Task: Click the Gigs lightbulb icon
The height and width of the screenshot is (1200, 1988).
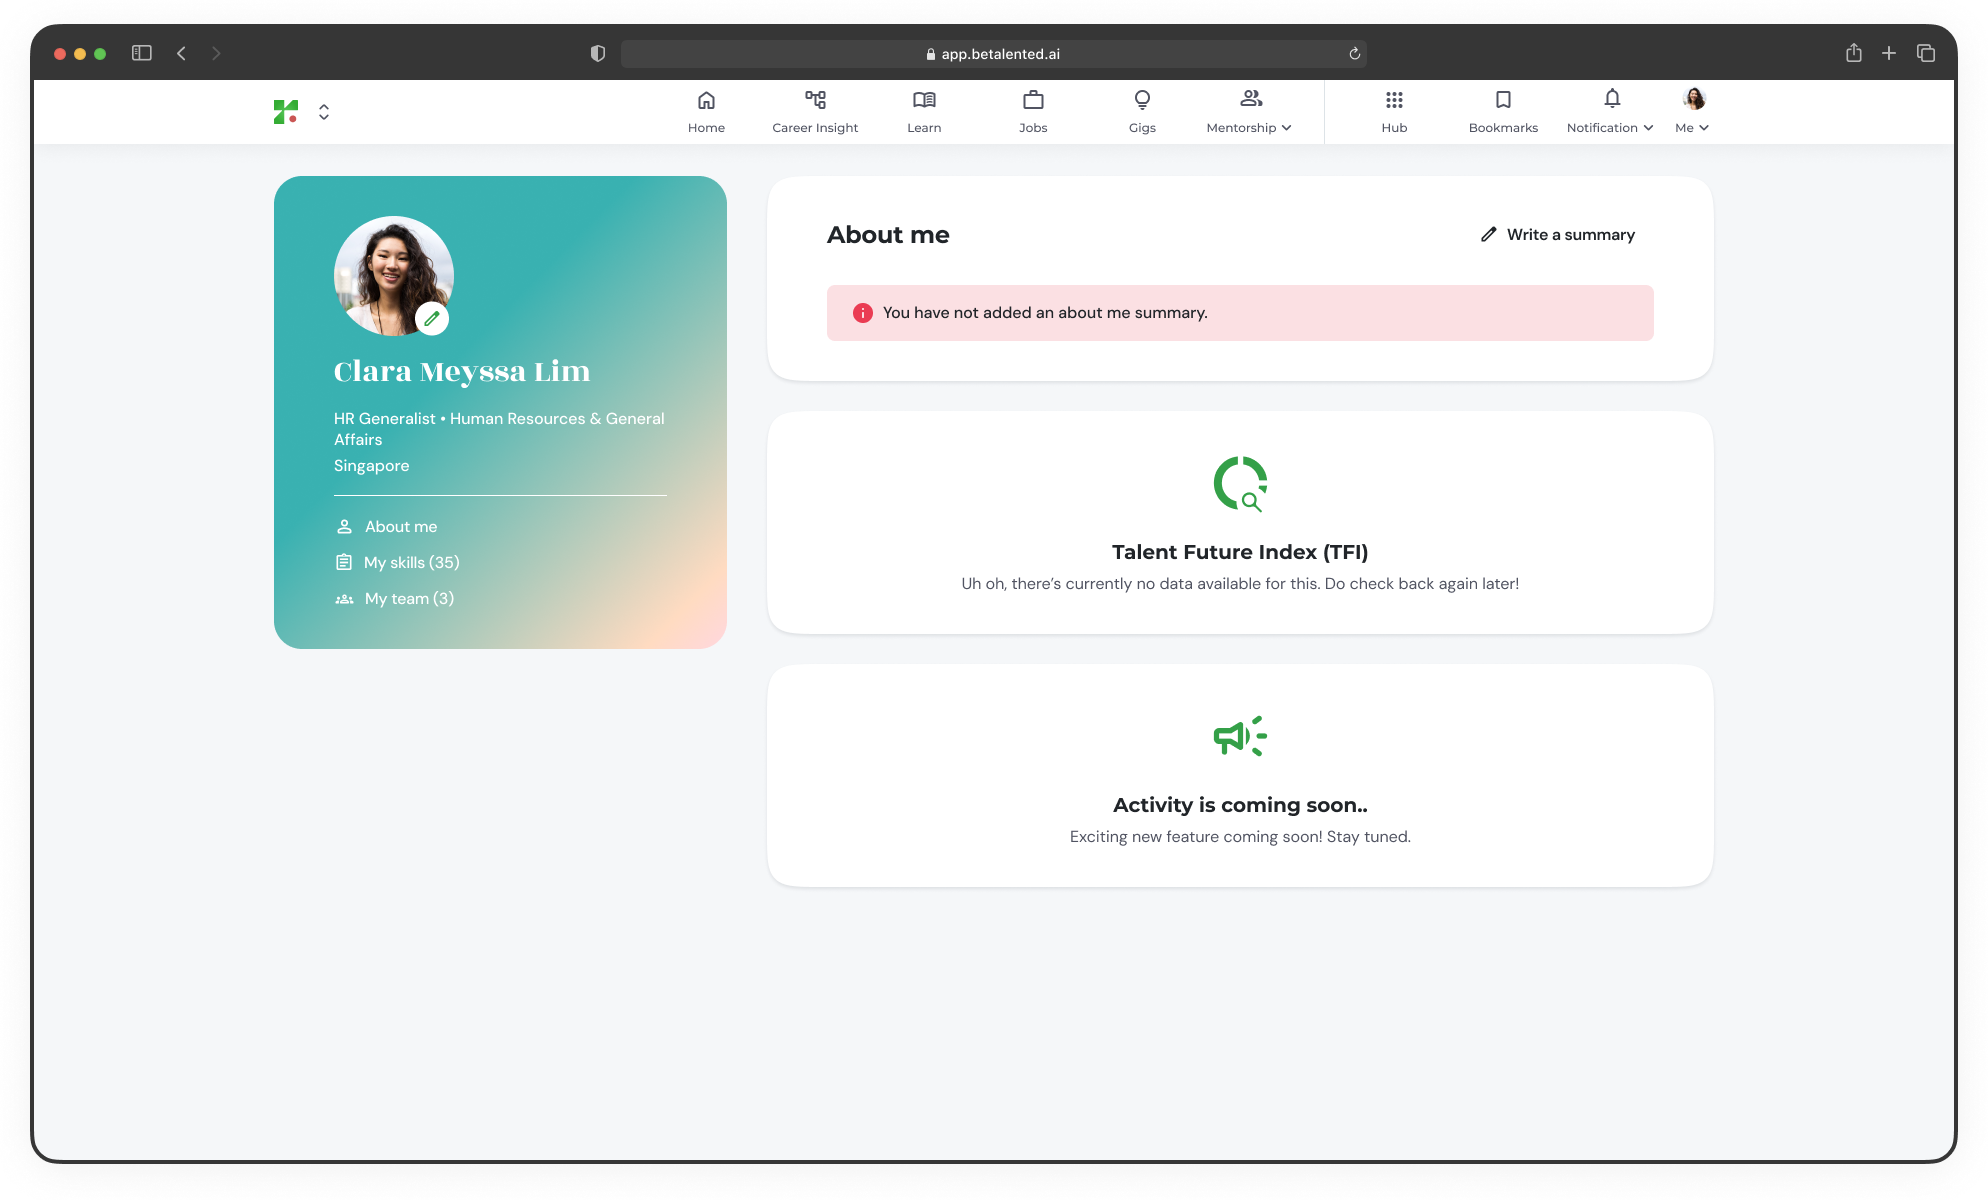Action: point(1142,101)
